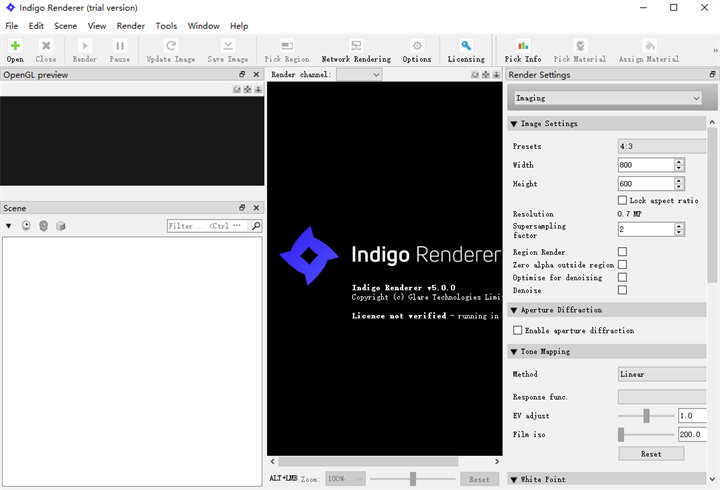720x490 pixels.
Task: Open the Response func. dropdown
Action: click(x=662, y=397)
